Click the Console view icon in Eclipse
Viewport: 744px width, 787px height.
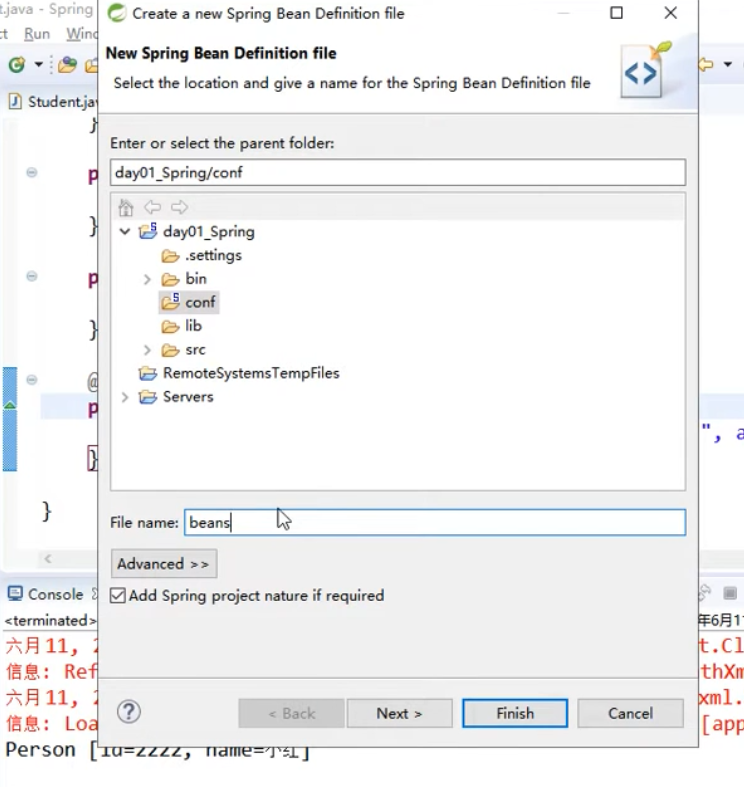[15, 594]
